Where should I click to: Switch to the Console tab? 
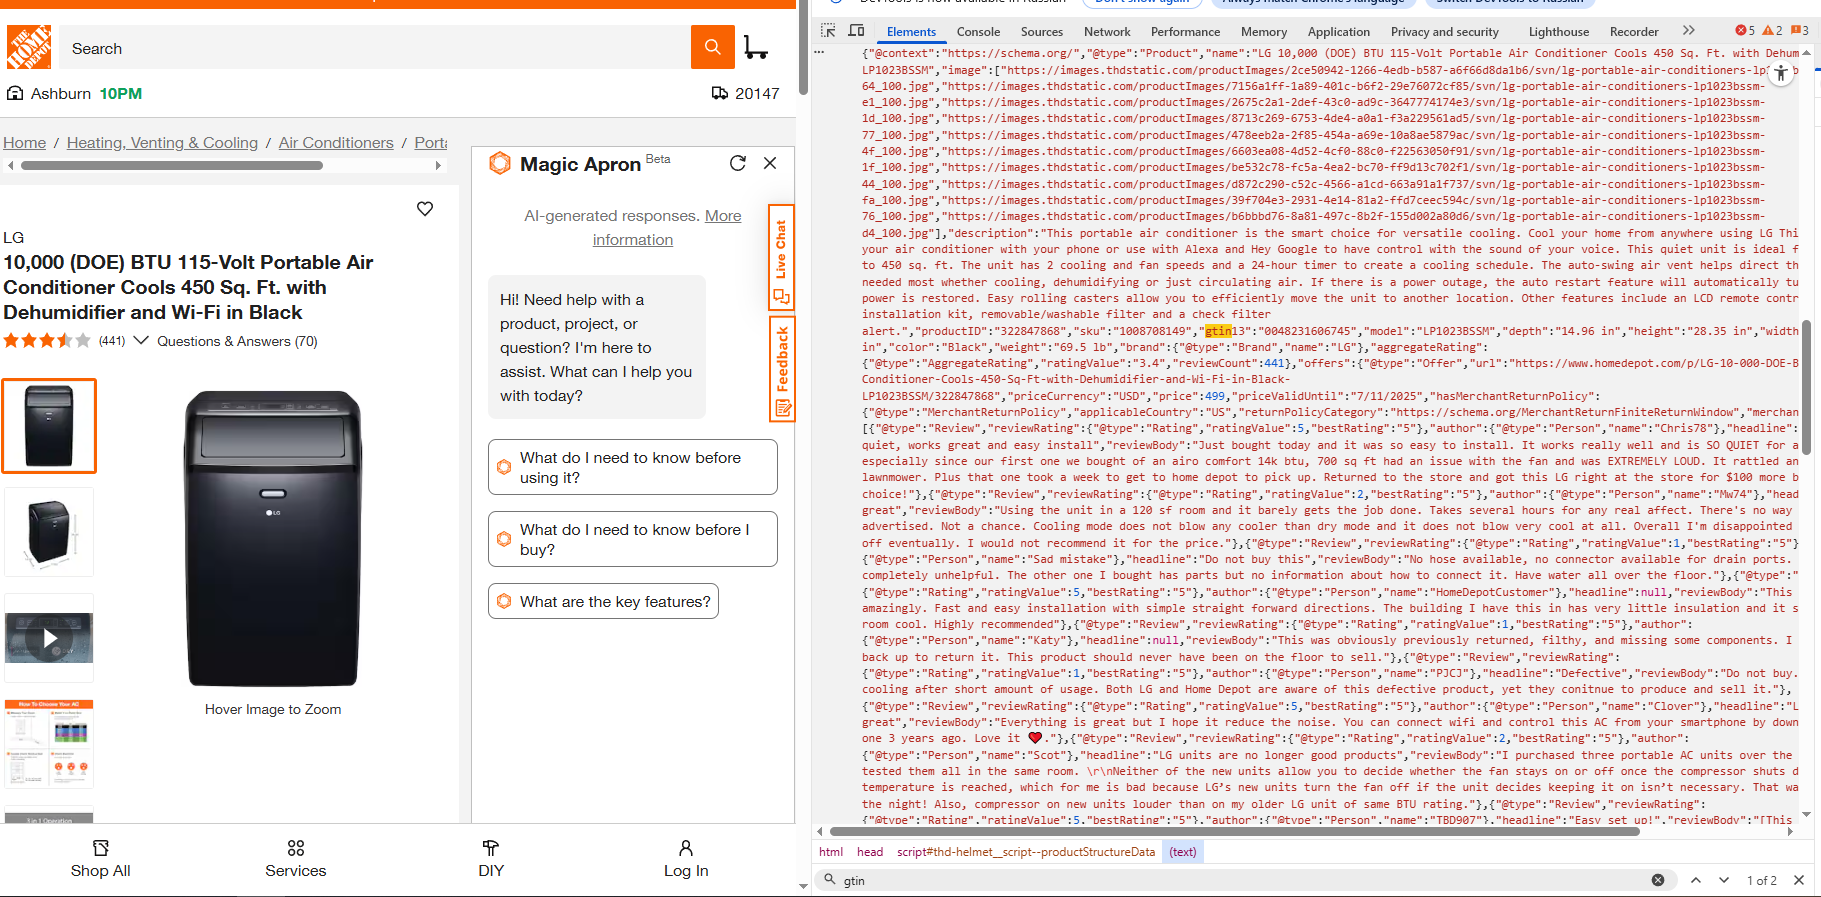click(978, 32)
